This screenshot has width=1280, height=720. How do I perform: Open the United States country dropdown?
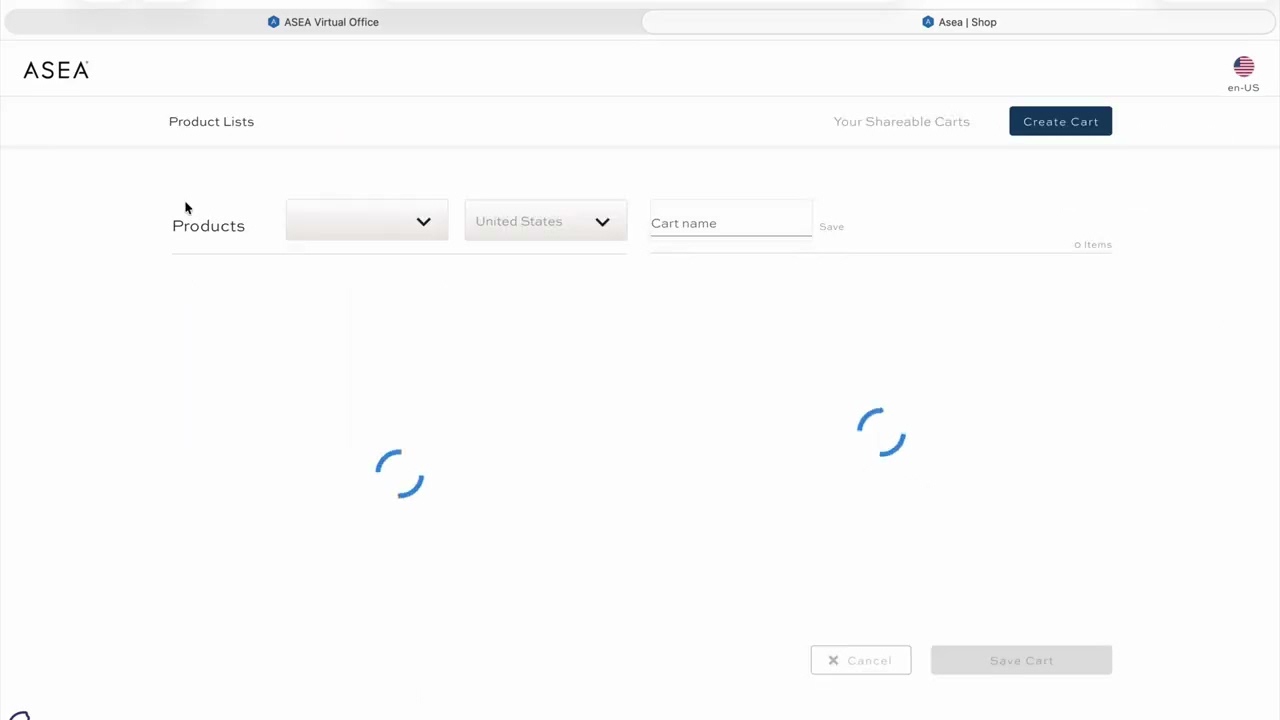tap(546, 221)
